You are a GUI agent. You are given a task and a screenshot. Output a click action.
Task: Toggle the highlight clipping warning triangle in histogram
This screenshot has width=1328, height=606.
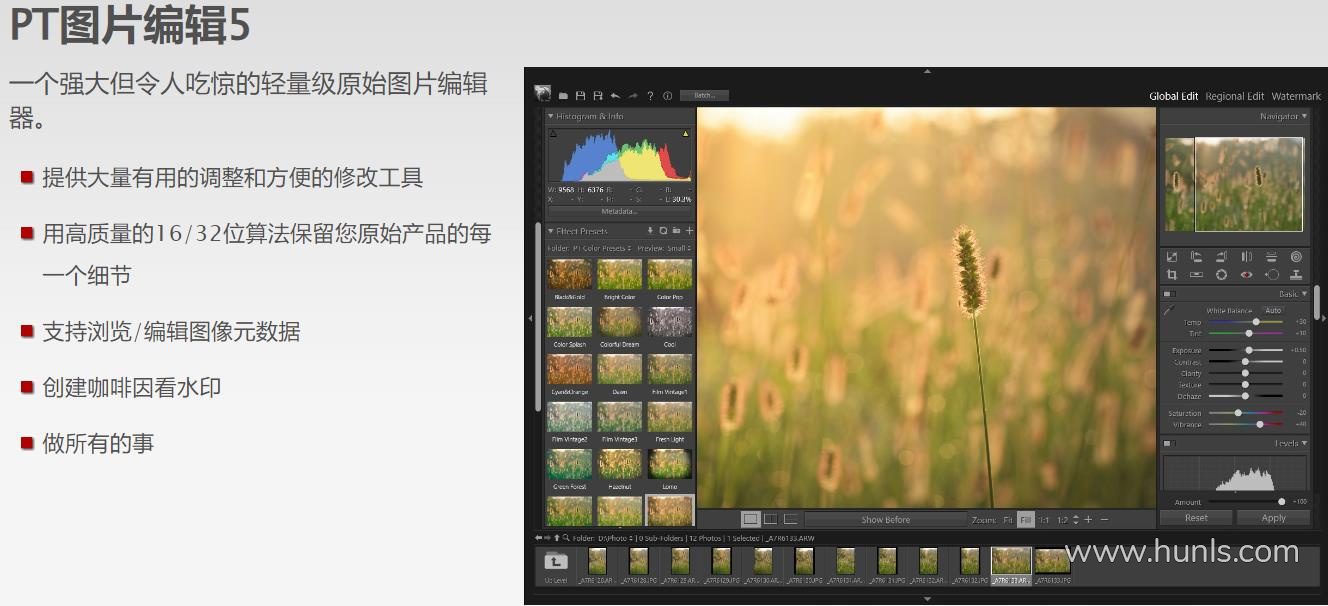[685, 134]
